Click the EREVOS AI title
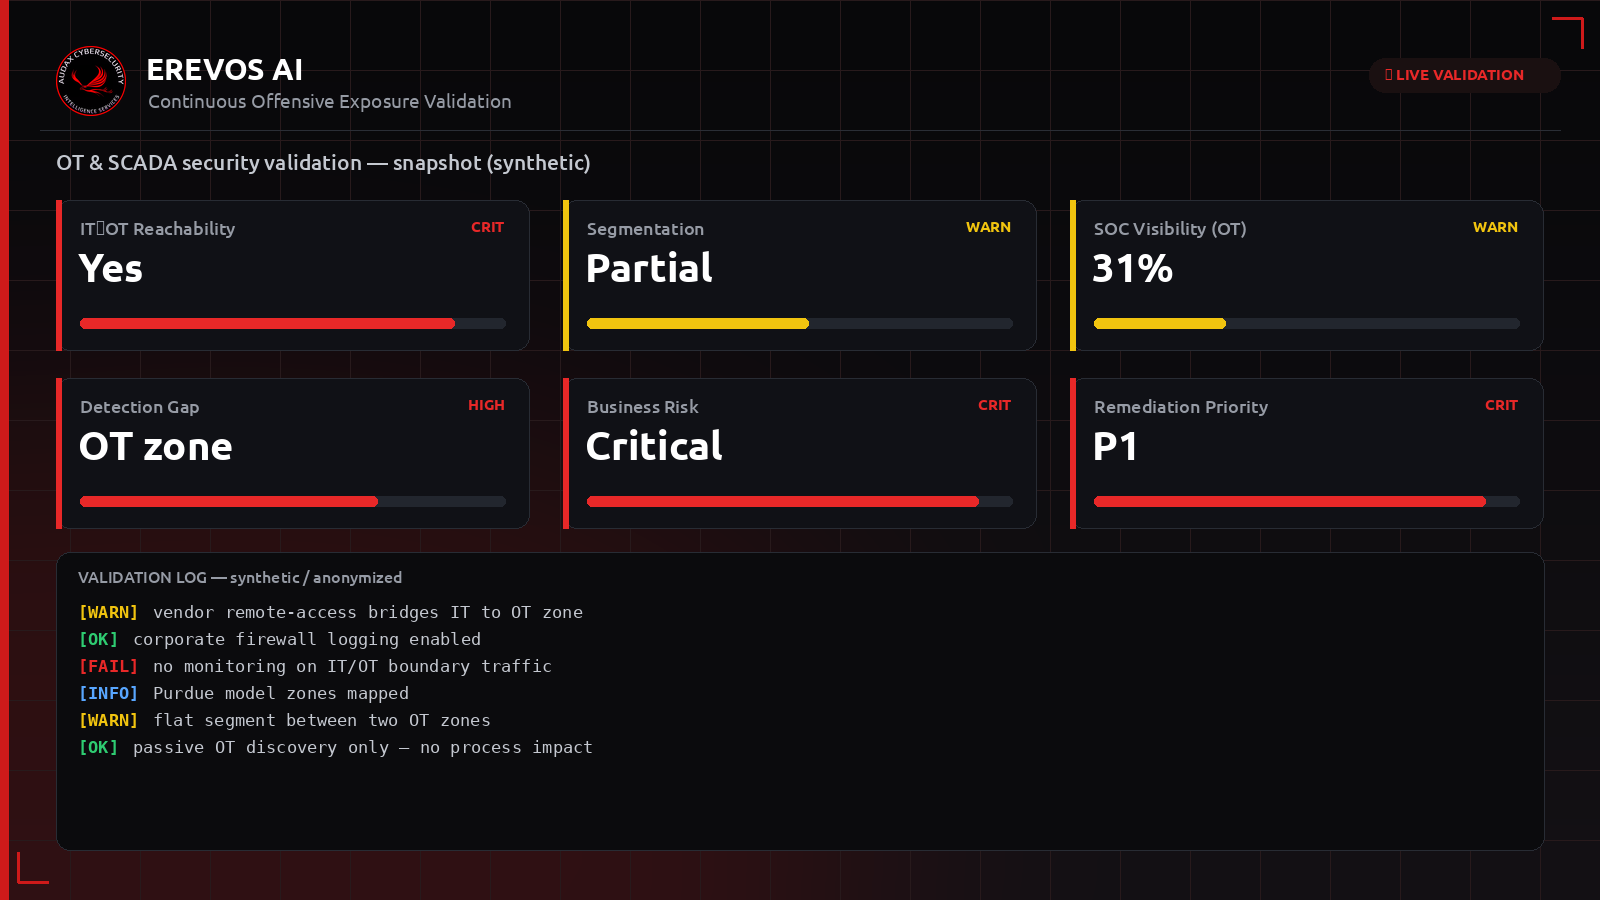The height and width of the screenshot is (900, 1600). 225,70
